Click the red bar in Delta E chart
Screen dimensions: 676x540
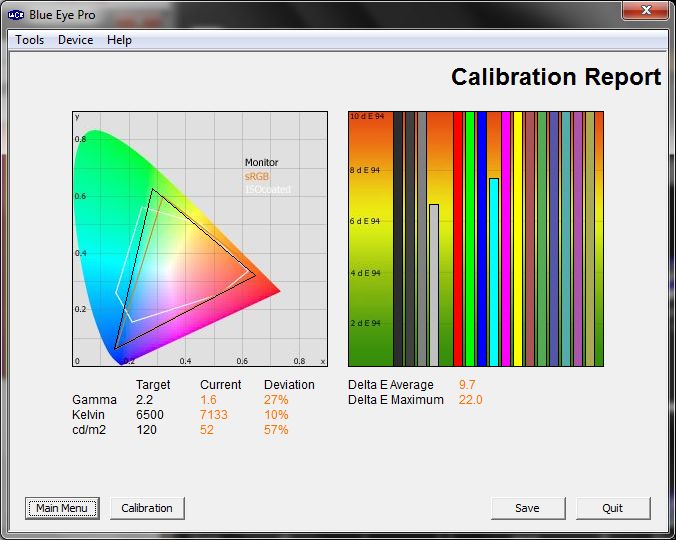point(458,238)
